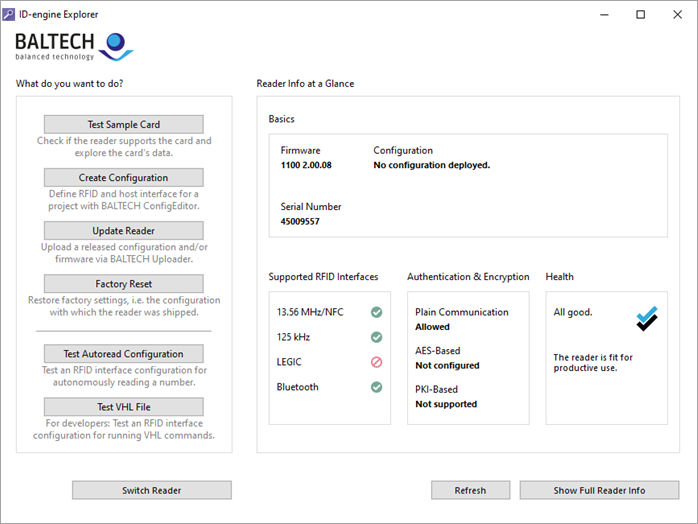Click the 'LEGIC' interface label
This screenshot has width=698, height=524.
(x=289, y=362)
